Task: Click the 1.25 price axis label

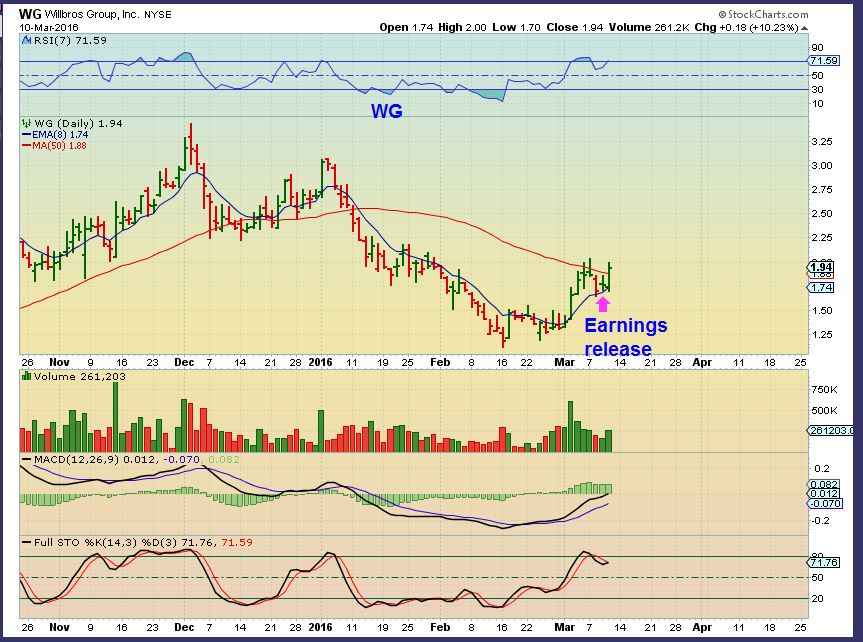Action: tap(822, 334)
